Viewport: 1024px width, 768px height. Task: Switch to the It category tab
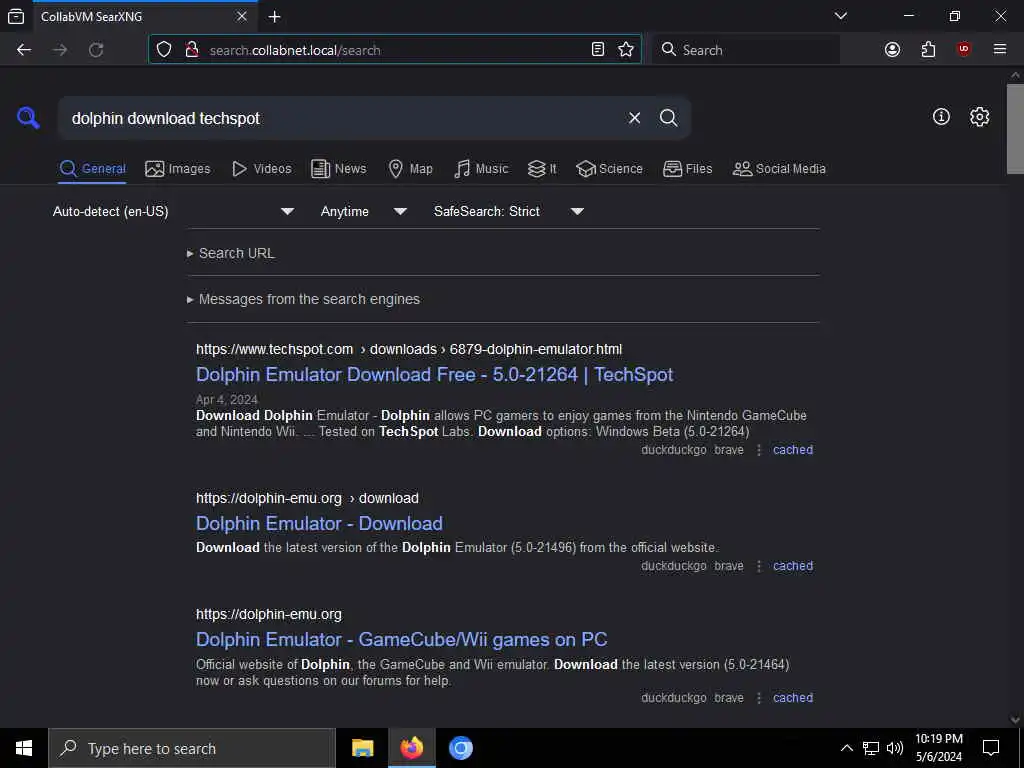click(x=542, y=168)
